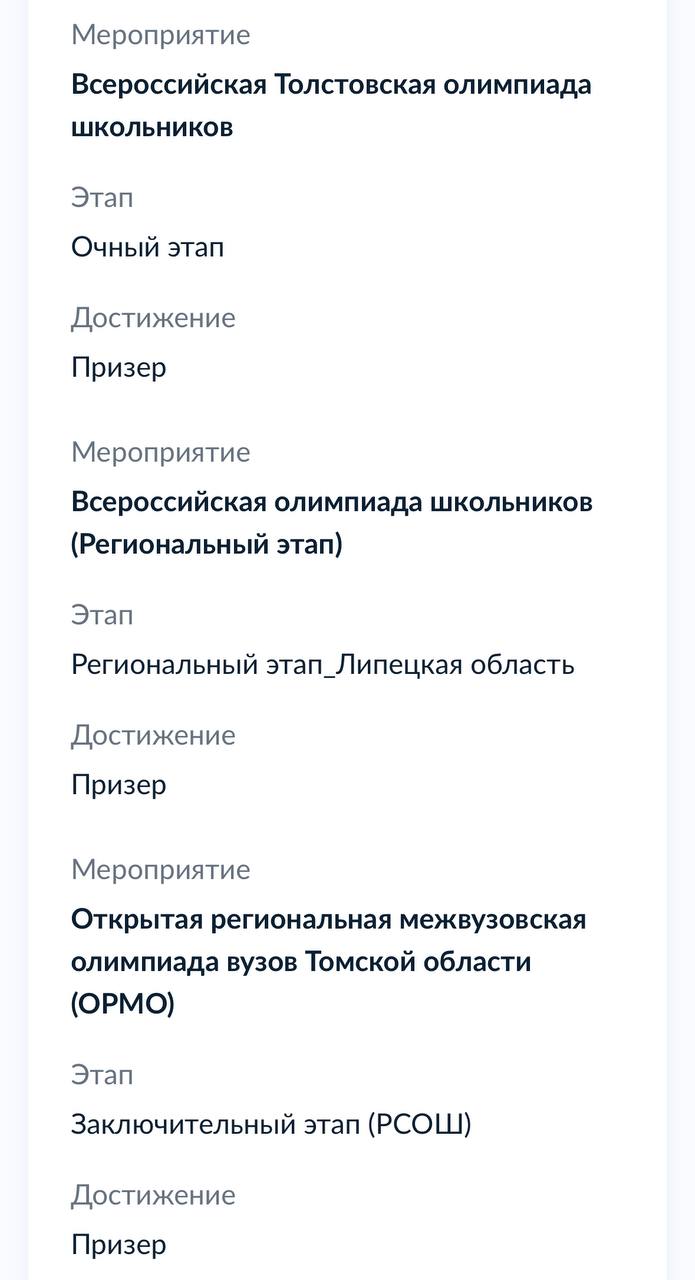This screenshot has width=695, height=1280.
Task: Click "Мероприятие" label above the Томской области olympiad
Action: tap(160, 869)
